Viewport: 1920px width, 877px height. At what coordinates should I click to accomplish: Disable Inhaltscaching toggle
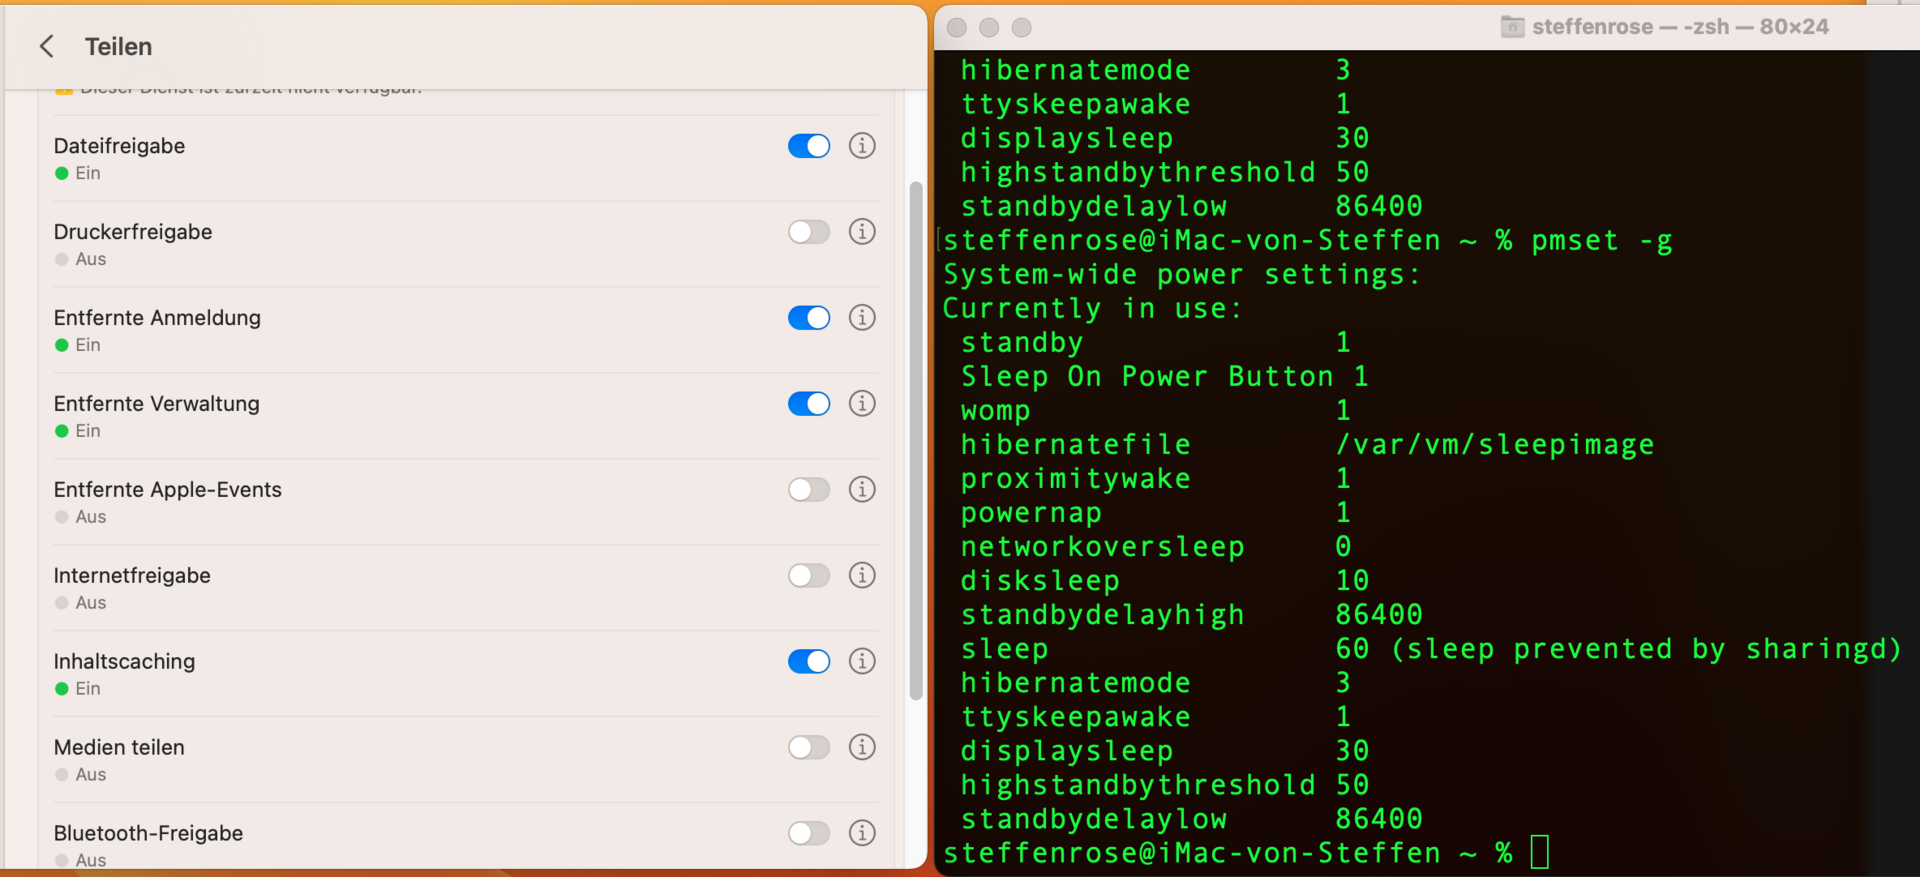tap(809, 662)
